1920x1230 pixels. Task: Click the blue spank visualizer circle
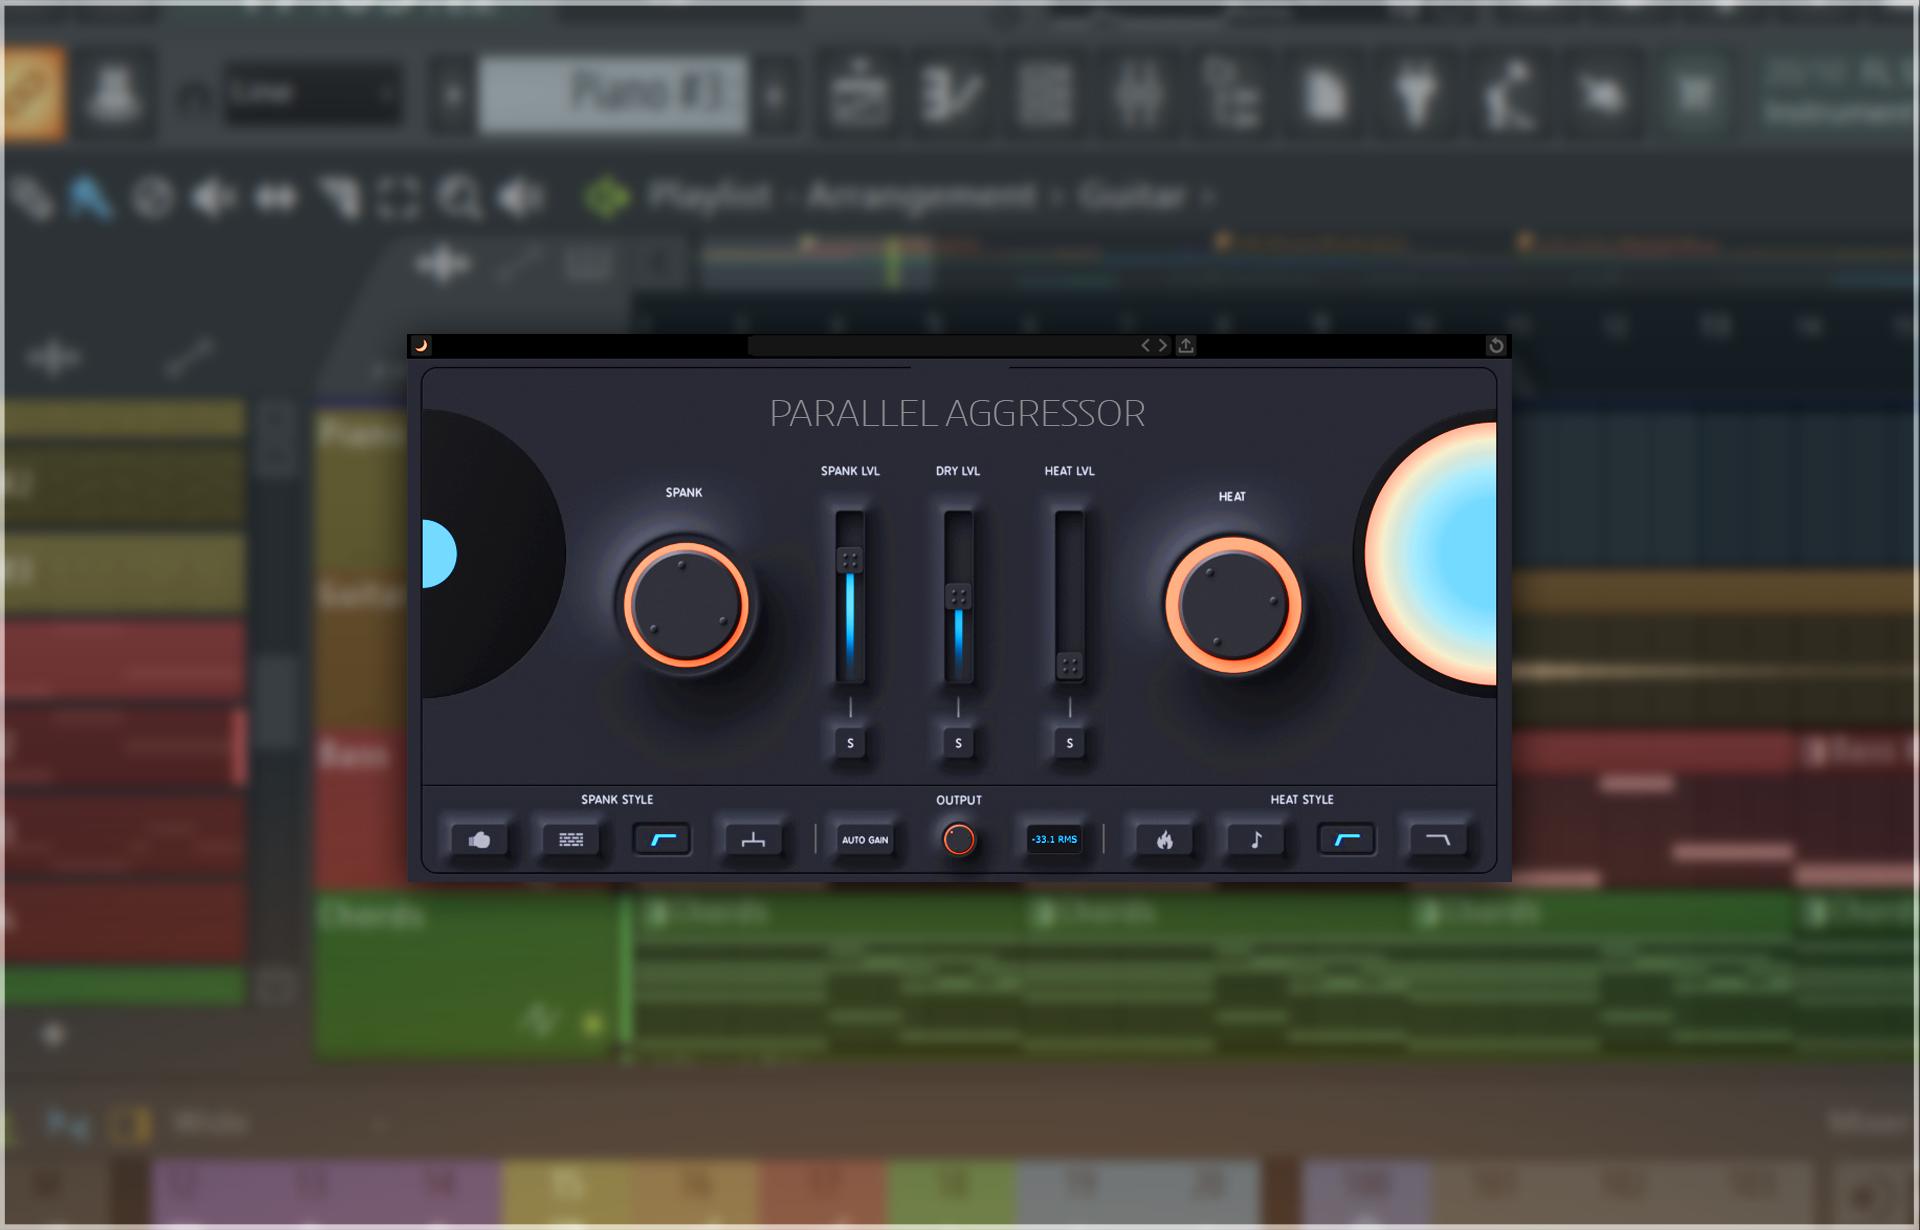click(439, 554)
